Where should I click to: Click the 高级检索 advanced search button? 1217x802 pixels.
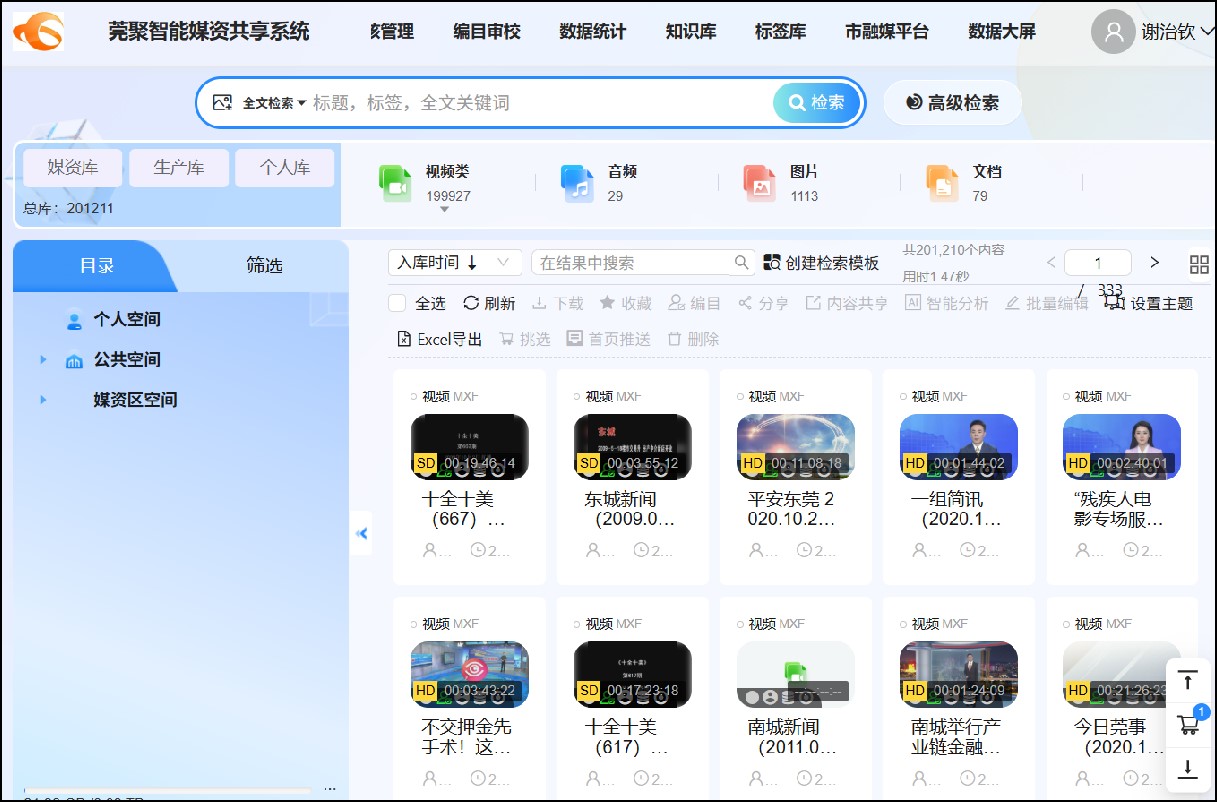point(952,102)
